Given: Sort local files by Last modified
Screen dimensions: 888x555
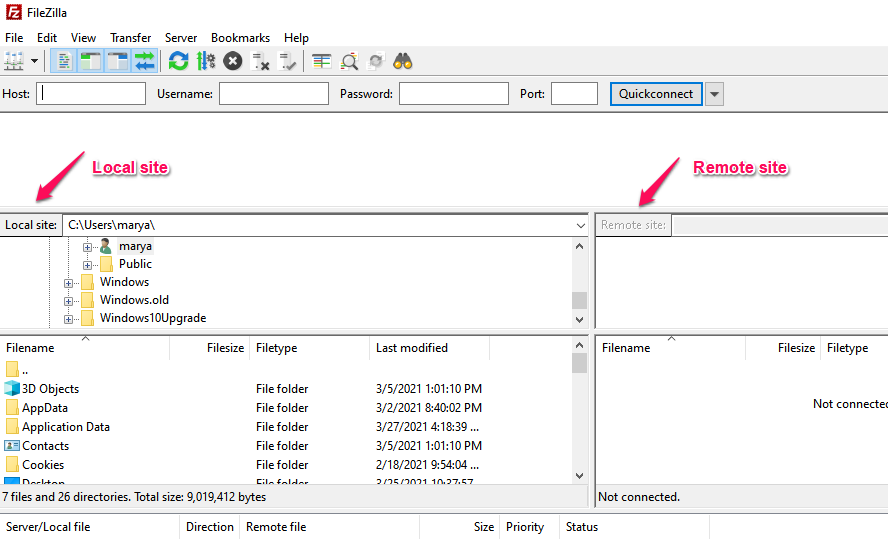Looking at the screenshot, I should click(x=429, y=348).
